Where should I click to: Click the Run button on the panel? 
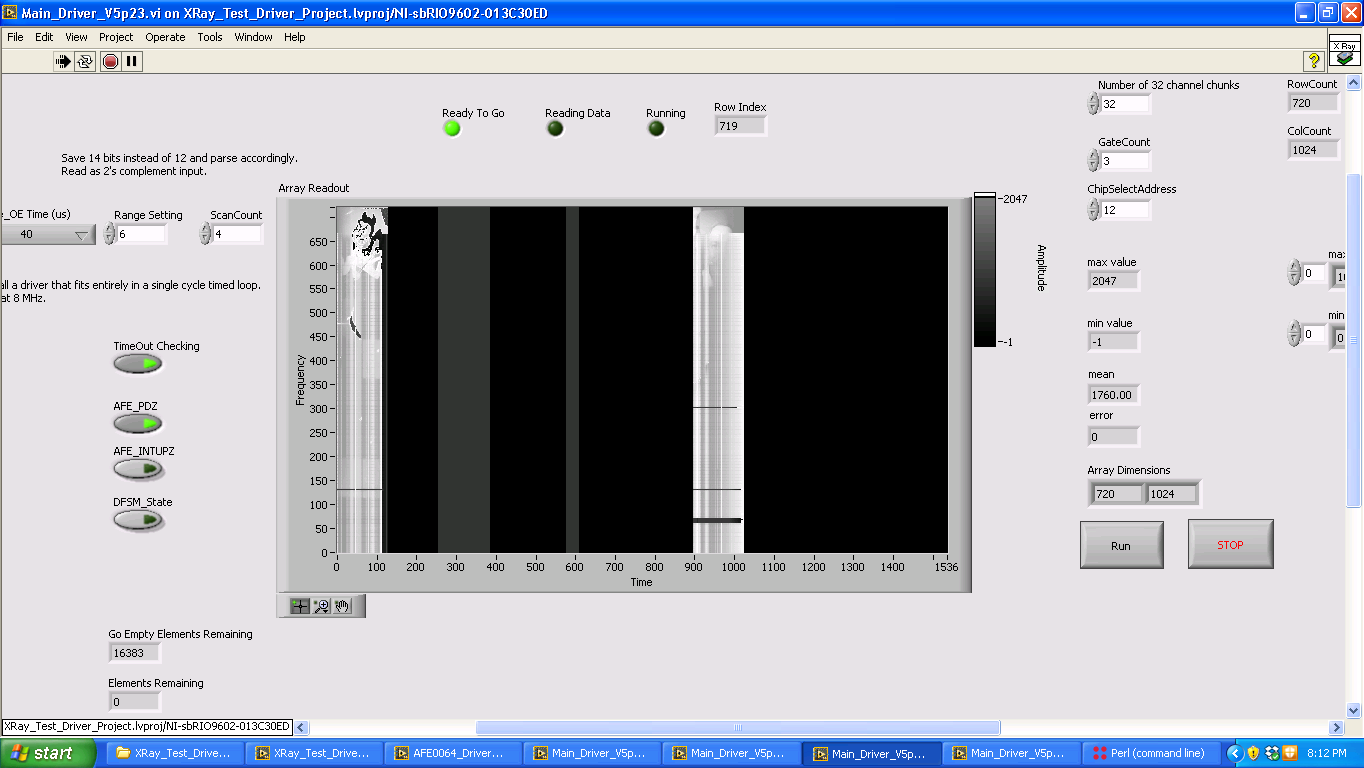pyautogui.click(x=1121, y=545)
